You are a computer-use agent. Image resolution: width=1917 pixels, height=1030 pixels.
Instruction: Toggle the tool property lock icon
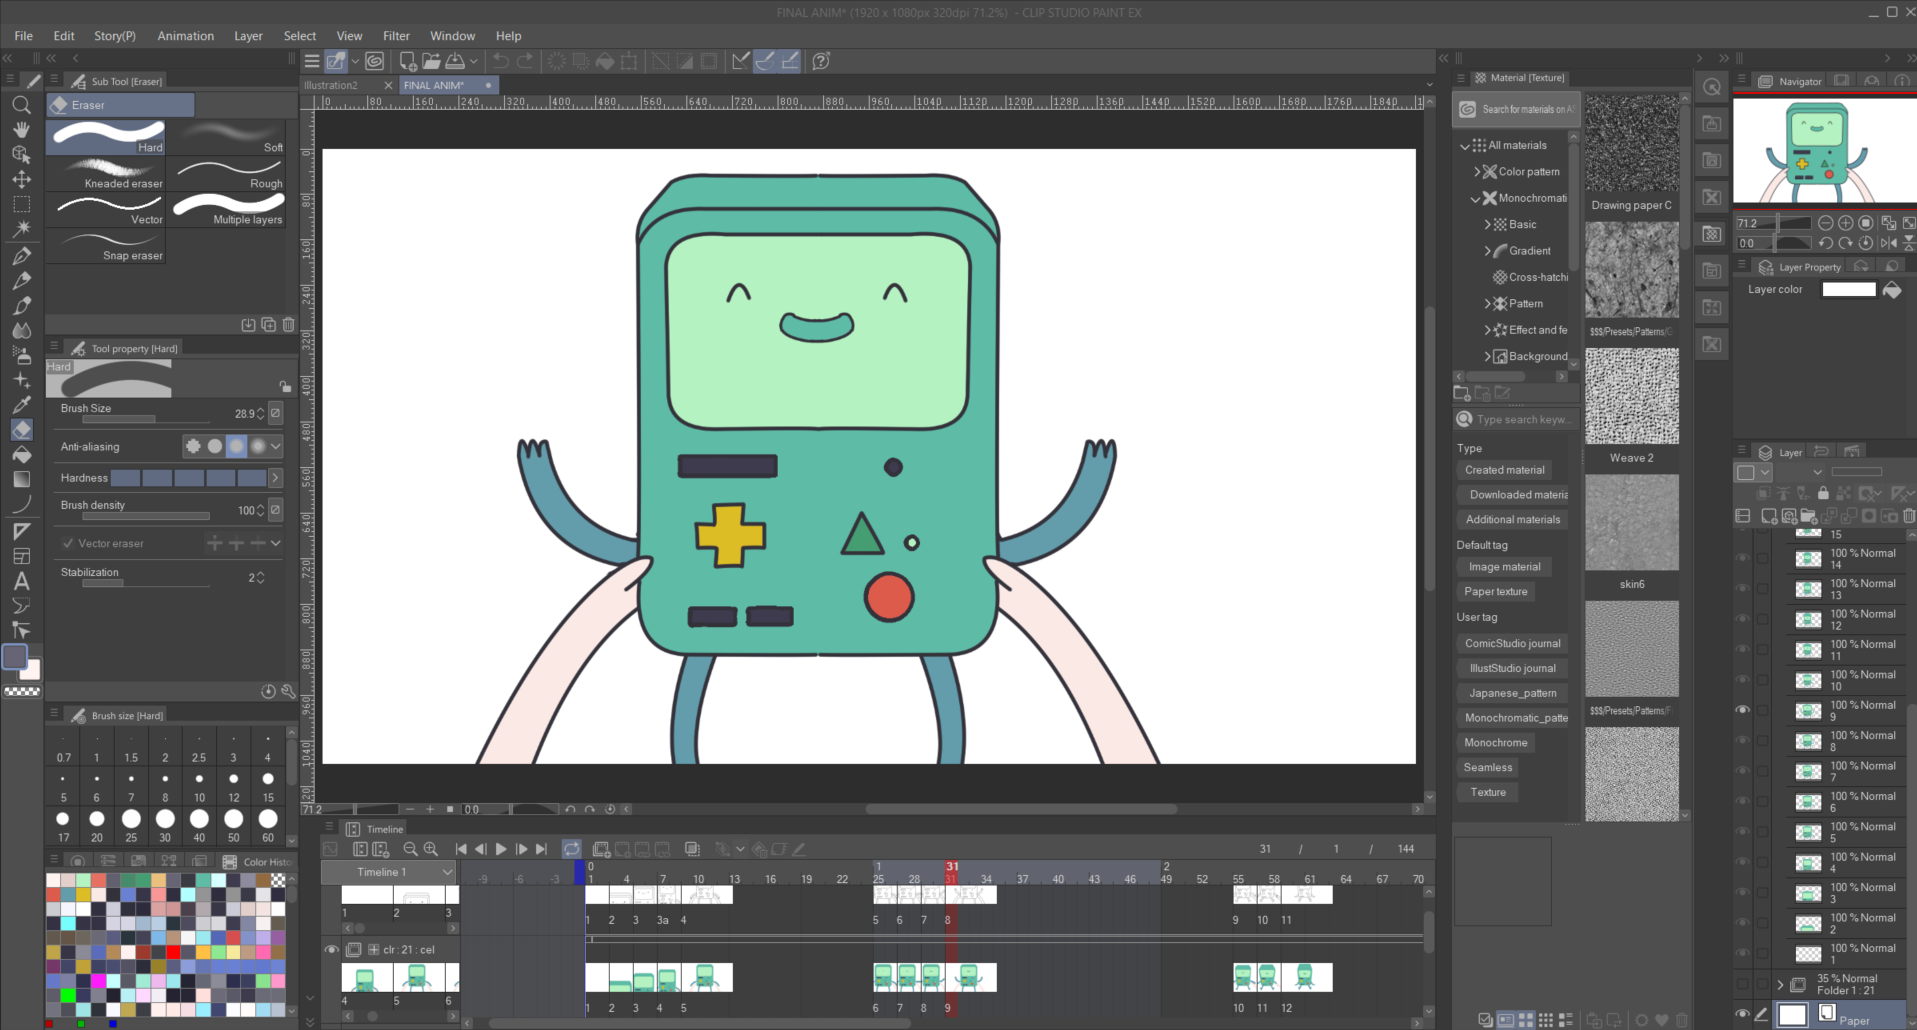pyautogui.click(x=285, y=386)
